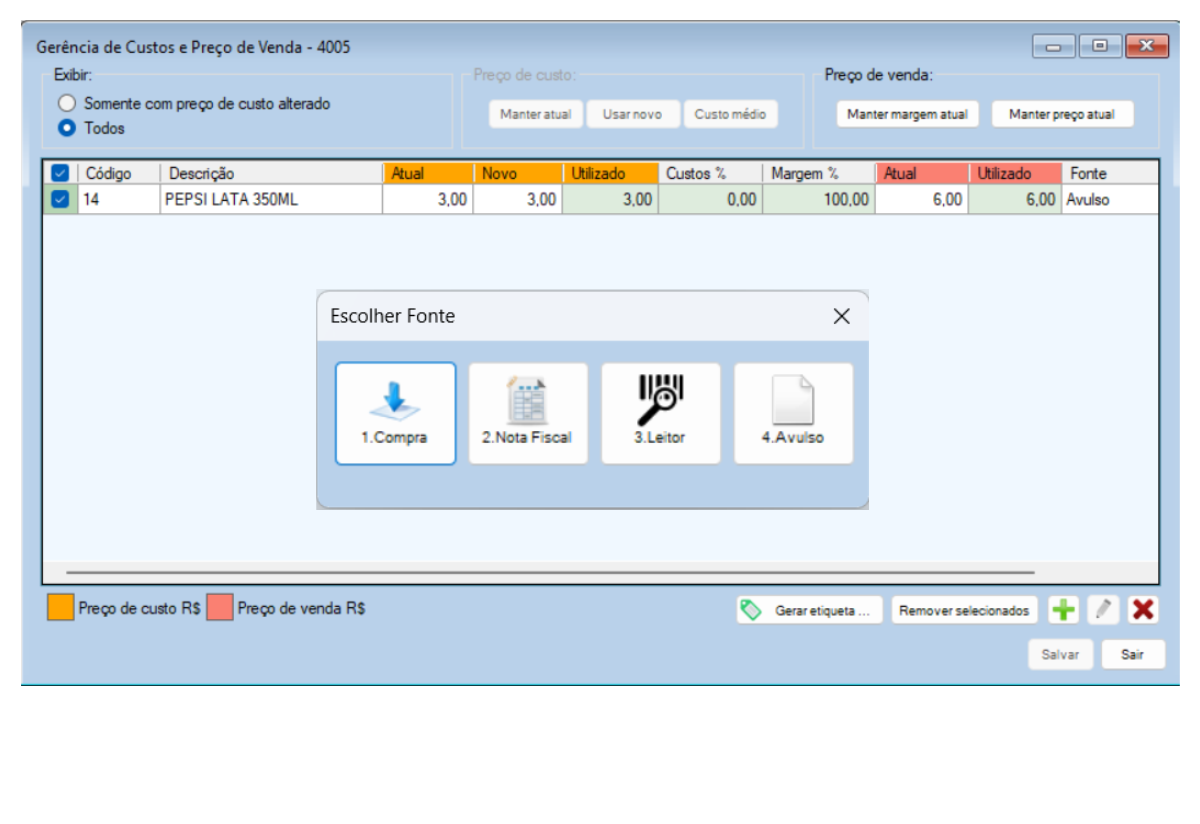Screen dimensions: 1200x824
Task: Click the horizontal scrollbar of the grid
Action: pos(550,573)
